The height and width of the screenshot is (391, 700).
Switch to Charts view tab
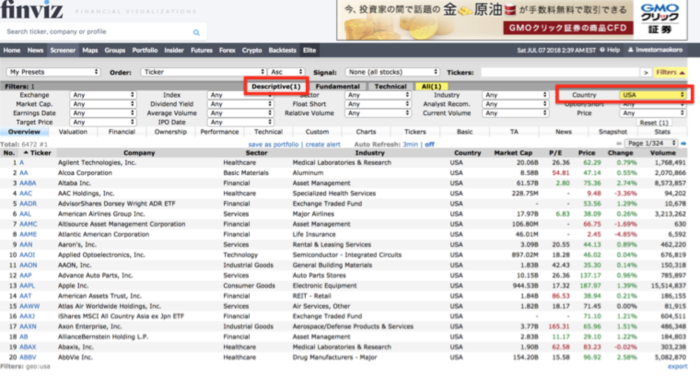click(x=366, y=132)
